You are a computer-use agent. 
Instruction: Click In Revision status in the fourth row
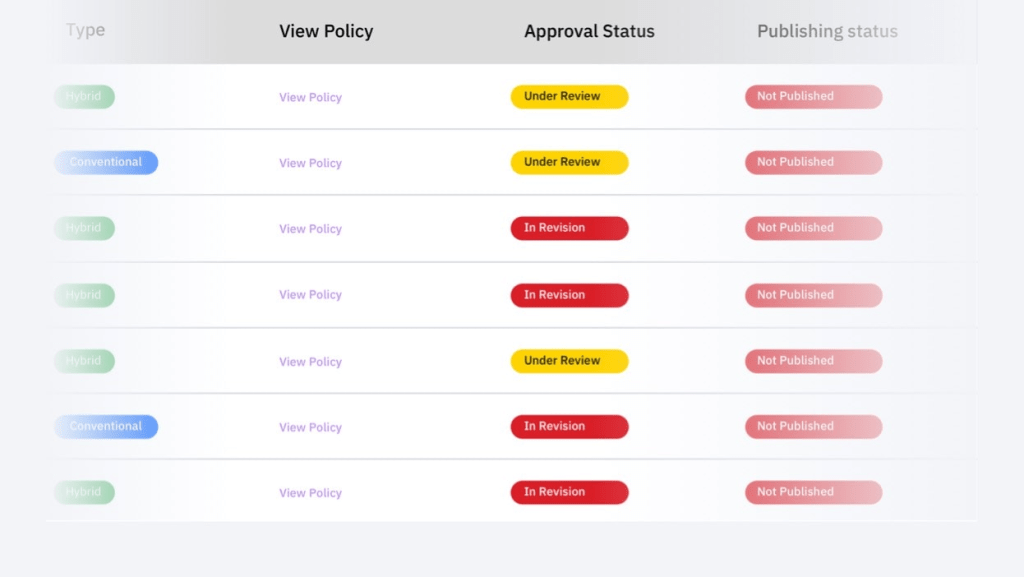[x=569, y=295]
